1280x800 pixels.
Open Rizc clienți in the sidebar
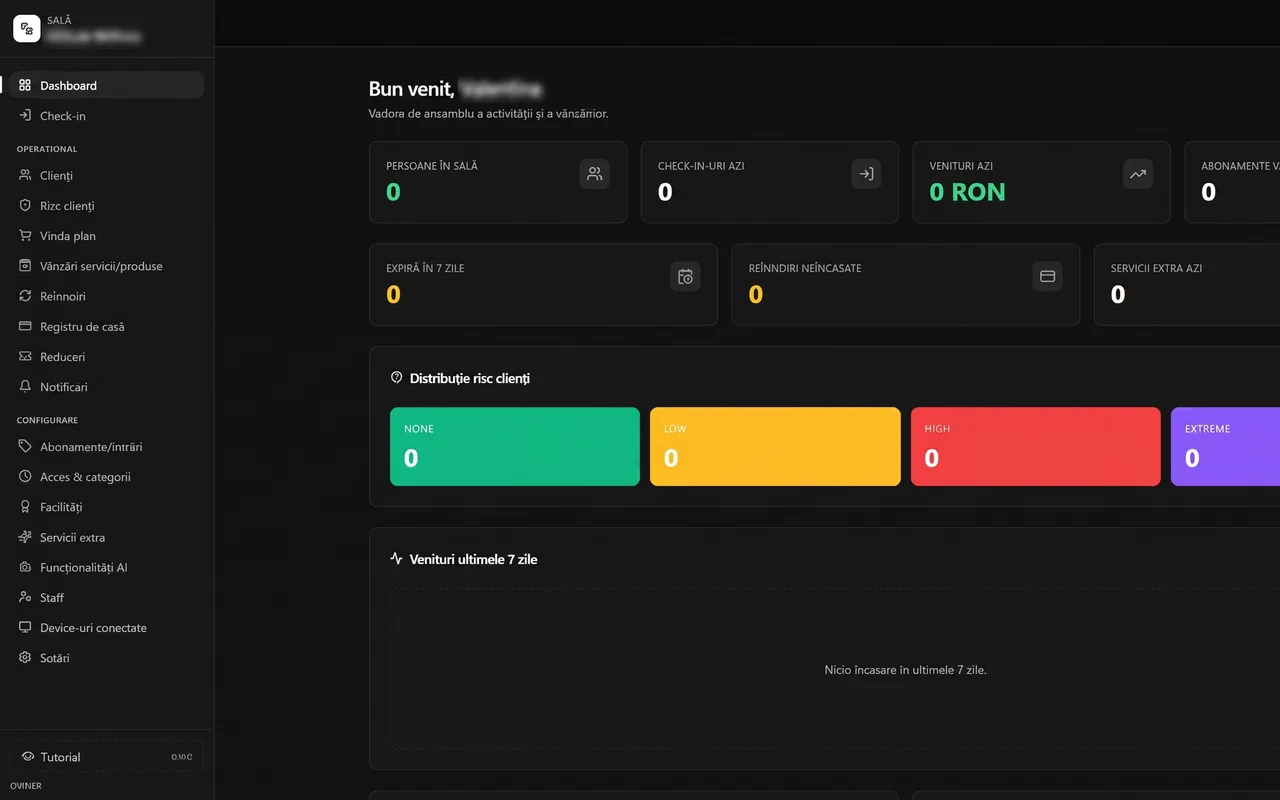point(106,206)
